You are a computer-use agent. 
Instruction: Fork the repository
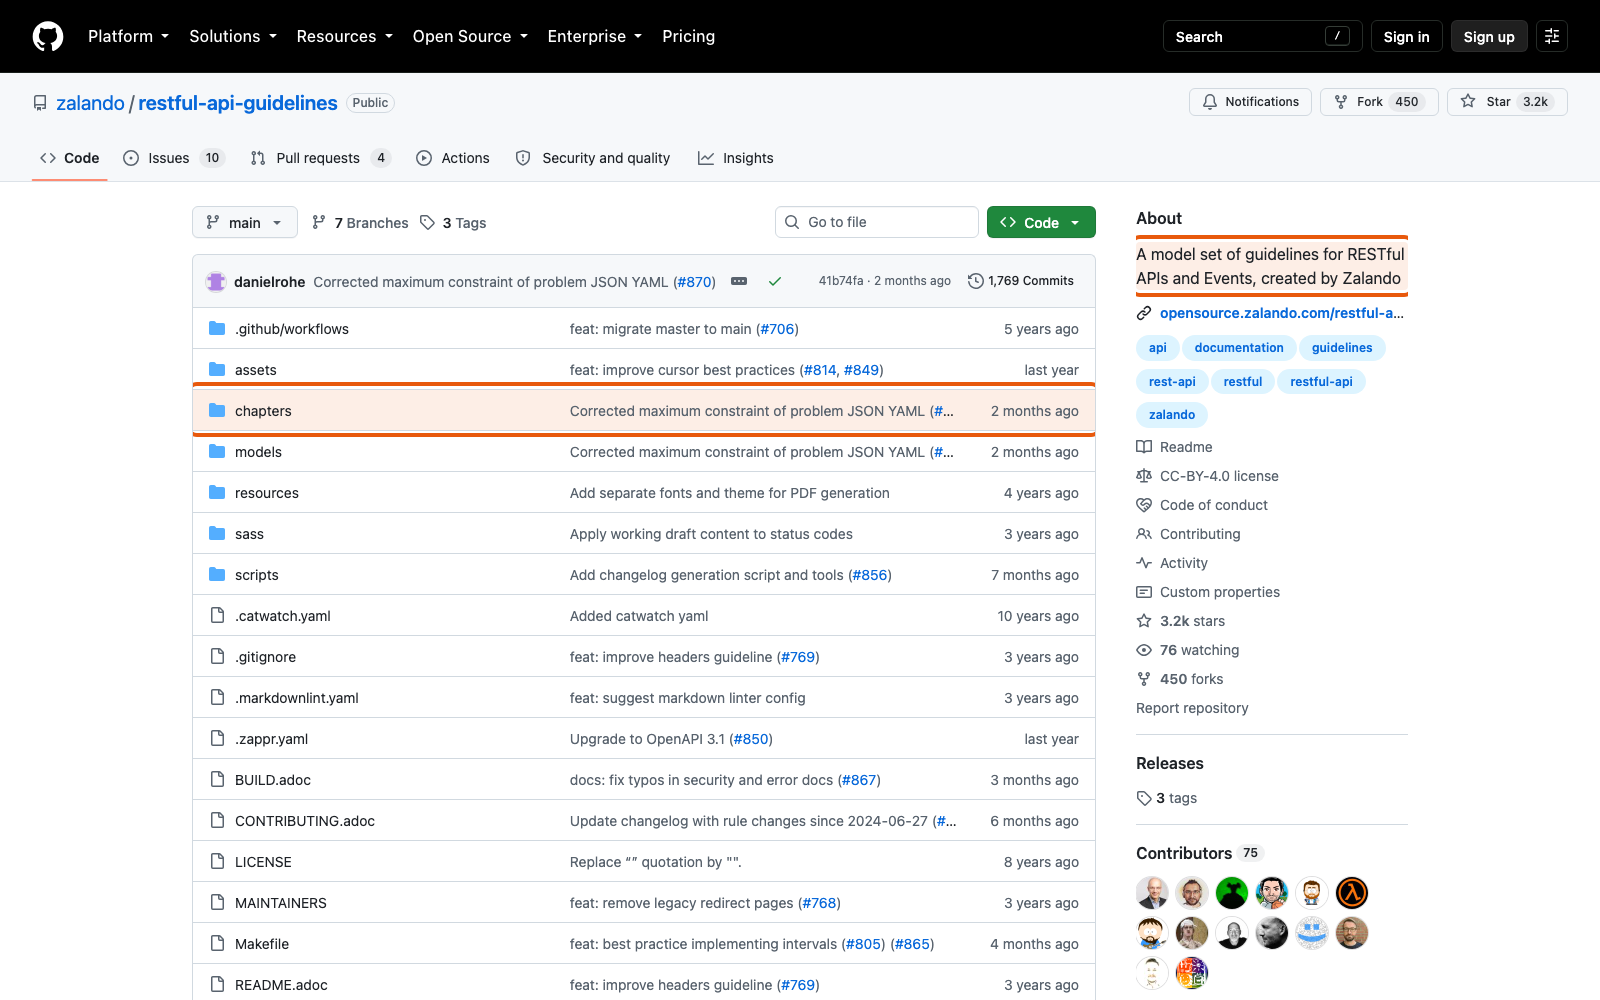pyautogui.click(x=1379, y=102)
